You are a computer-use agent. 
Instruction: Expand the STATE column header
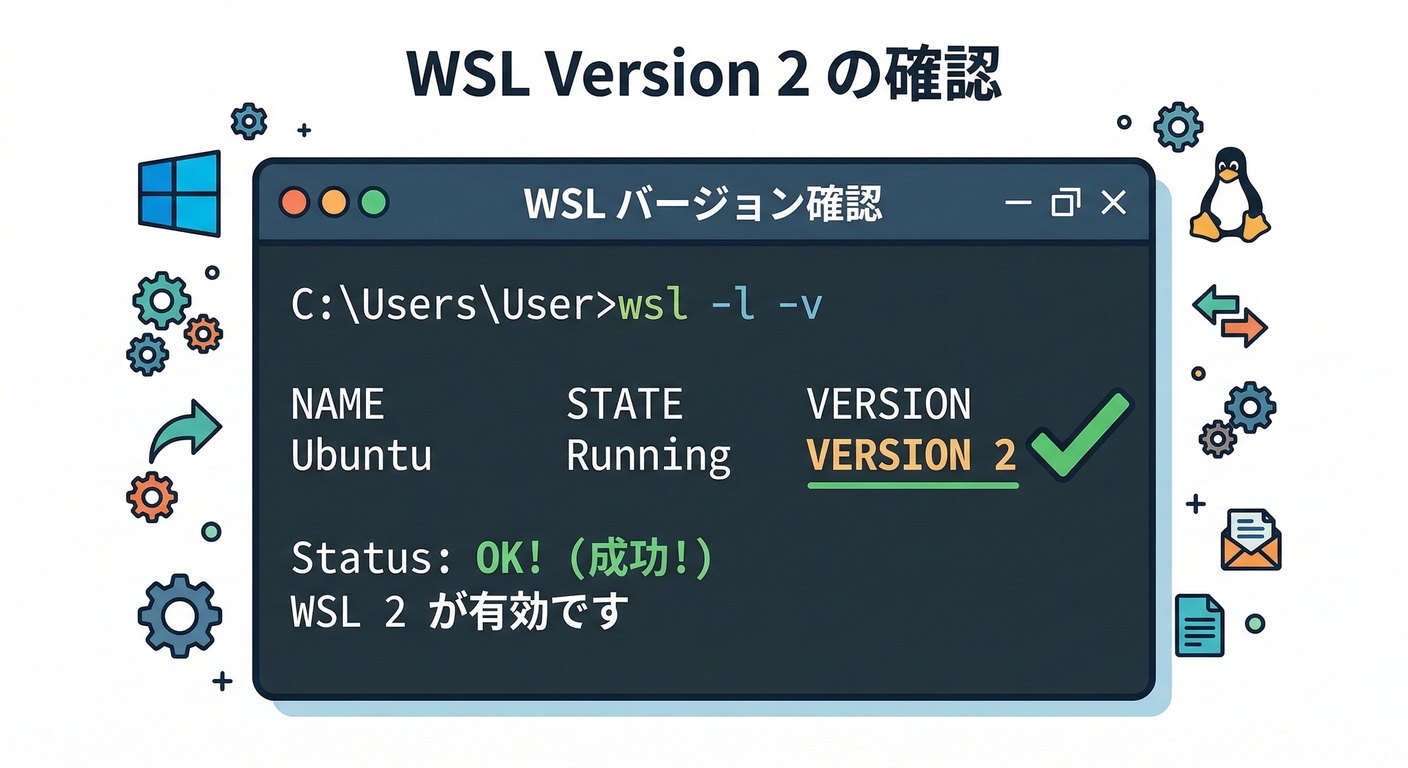(625, 403)
